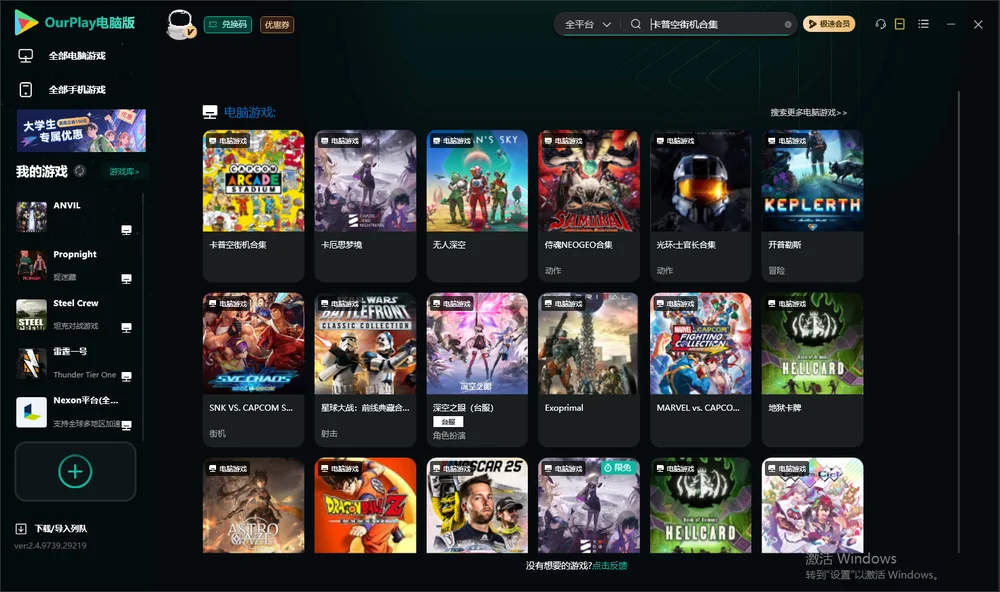The height and width of the screenshot is (592, 1000).
Task: Click the PC platform icon on ANVIL row
Action: [x=126, y=230]
